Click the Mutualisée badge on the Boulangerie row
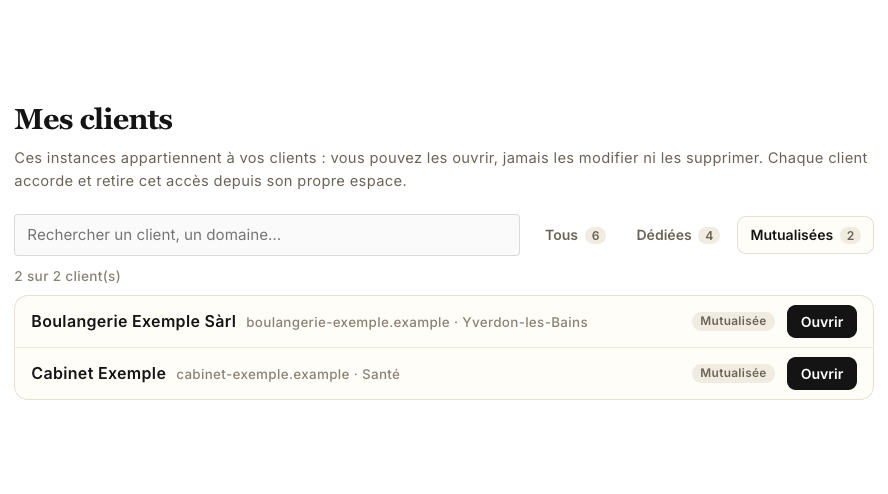Screen dimensions: 888x494 [733, 321]
